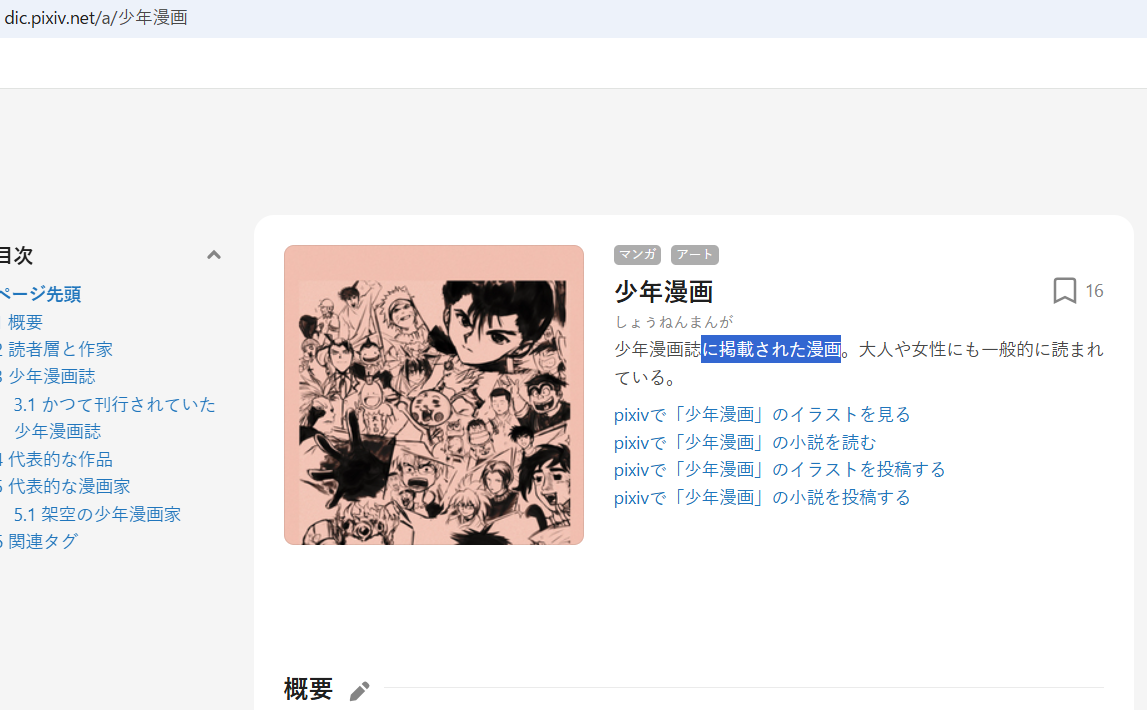Viewport: 1147px width, 710px height.
Task: Go to 概要 in the table of contents
Action: pyautogui.click(x=25, y=322)
